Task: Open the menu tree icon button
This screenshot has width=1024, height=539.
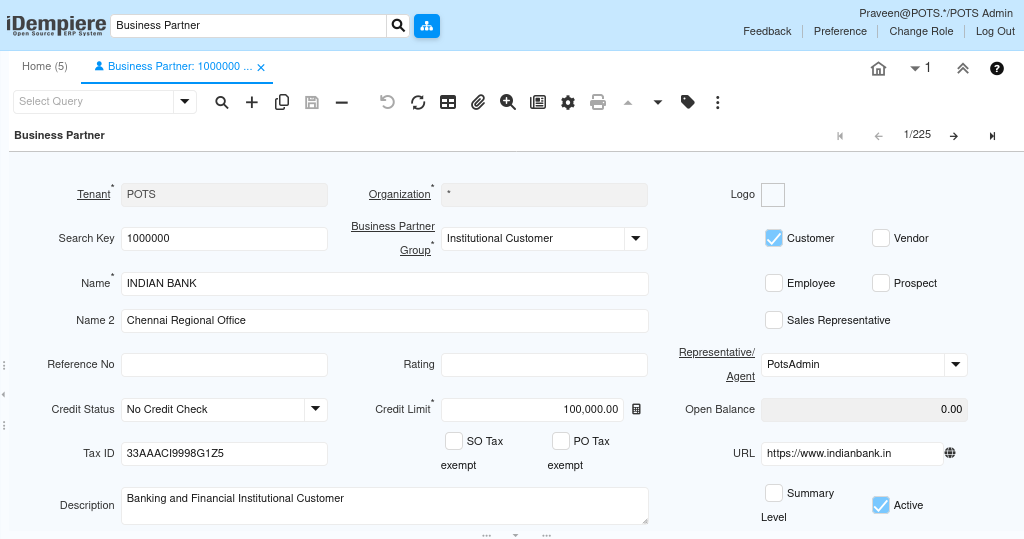Action: click(x=427, y=25)
